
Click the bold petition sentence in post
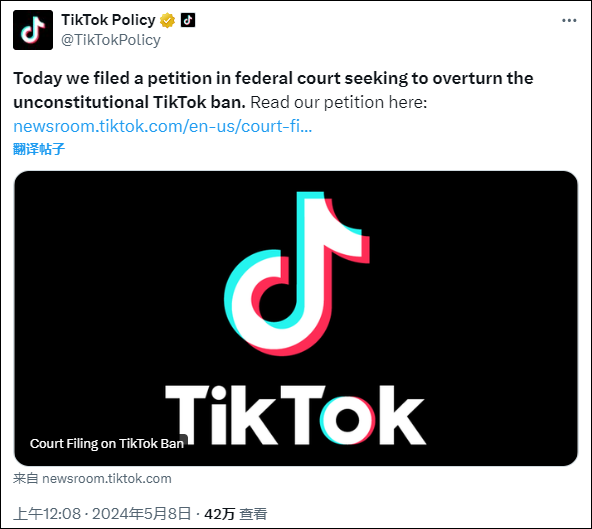tap(273, 90)
